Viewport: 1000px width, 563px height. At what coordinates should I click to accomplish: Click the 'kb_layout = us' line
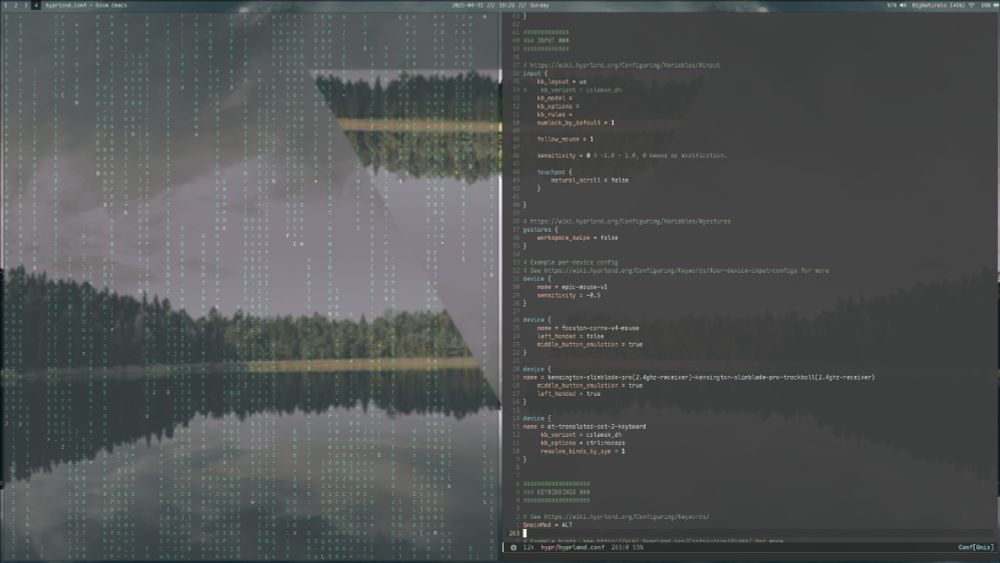point(561,82)
